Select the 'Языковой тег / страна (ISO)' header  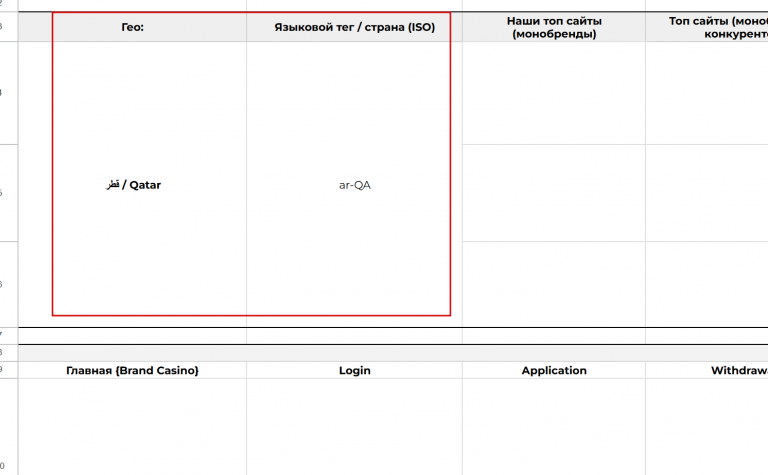354,27
